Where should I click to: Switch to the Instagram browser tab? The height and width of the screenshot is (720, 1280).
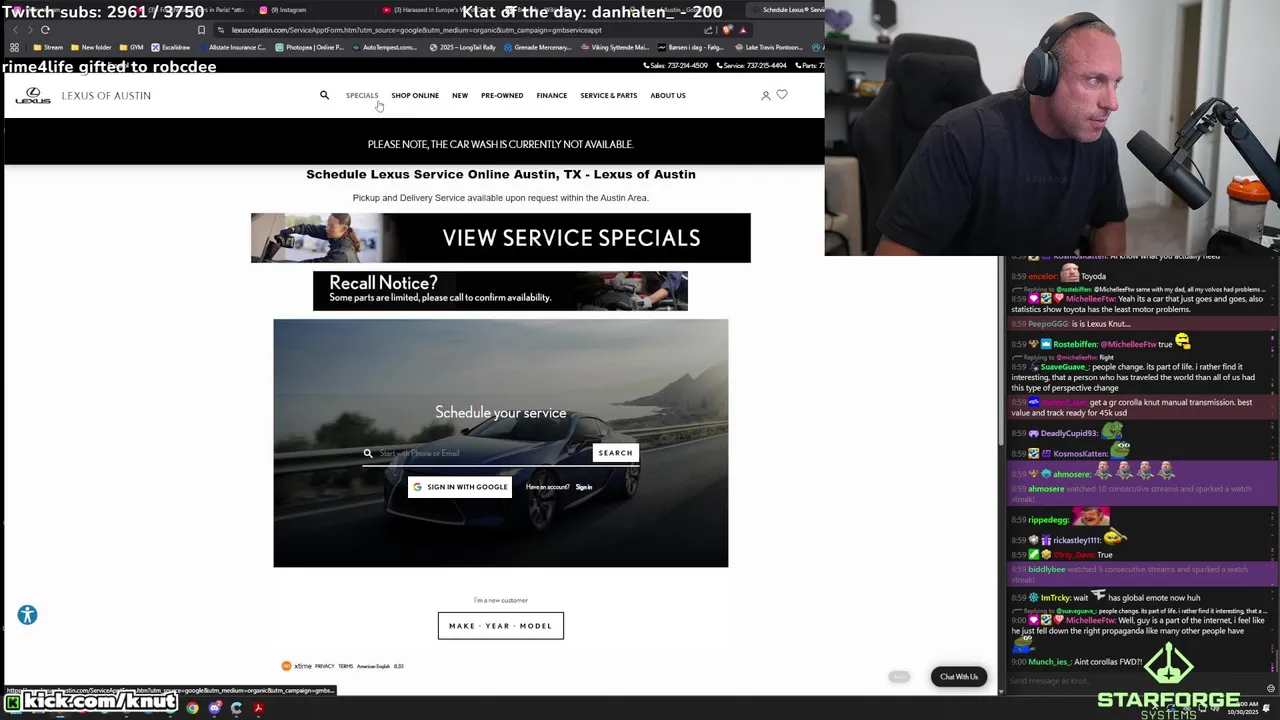(283, 10)
